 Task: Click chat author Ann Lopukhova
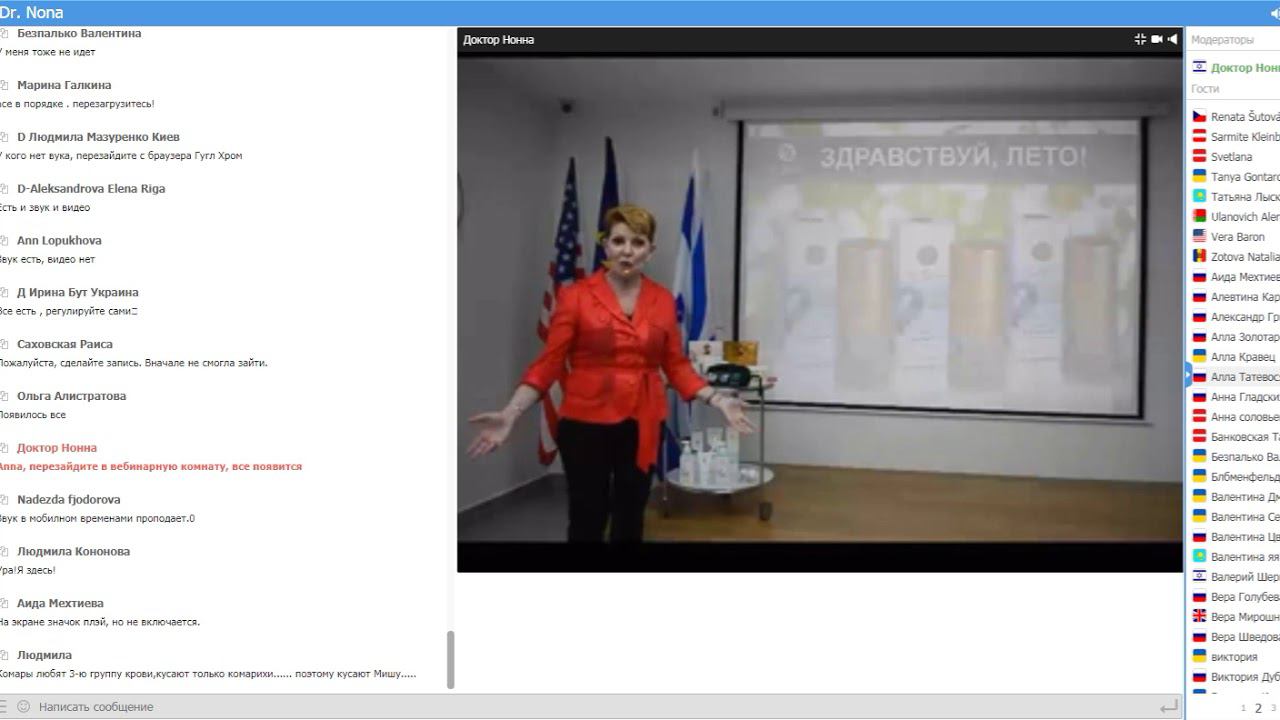tap(59, 241)
